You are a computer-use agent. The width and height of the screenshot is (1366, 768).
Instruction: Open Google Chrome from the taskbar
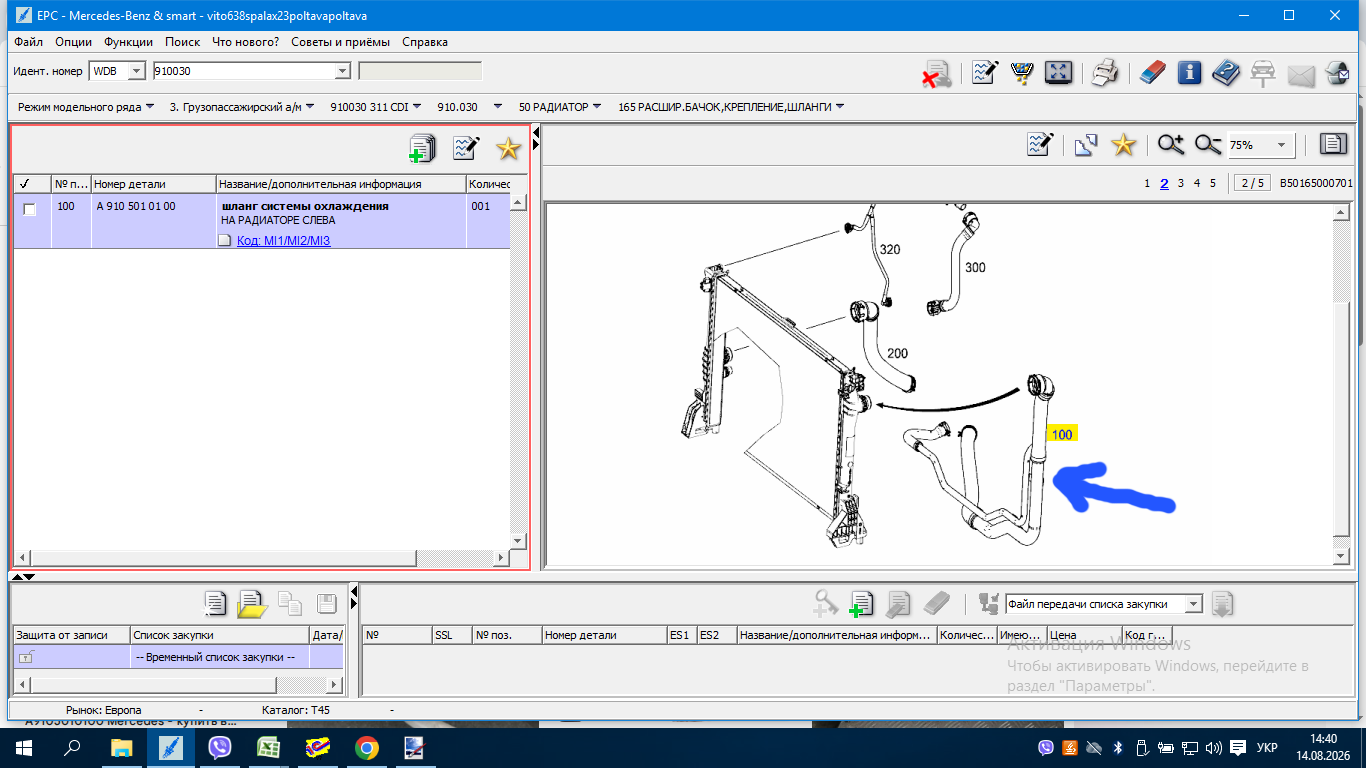[367, 747]
